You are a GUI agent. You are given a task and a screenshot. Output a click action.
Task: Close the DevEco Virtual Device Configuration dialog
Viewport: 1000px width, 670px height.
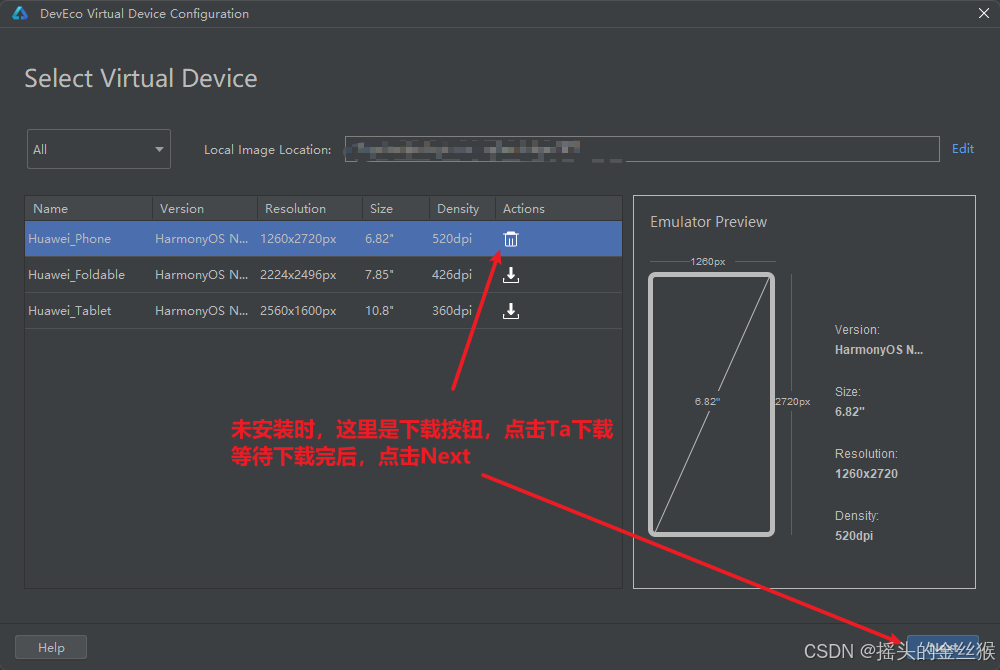[x=983, y=13]
